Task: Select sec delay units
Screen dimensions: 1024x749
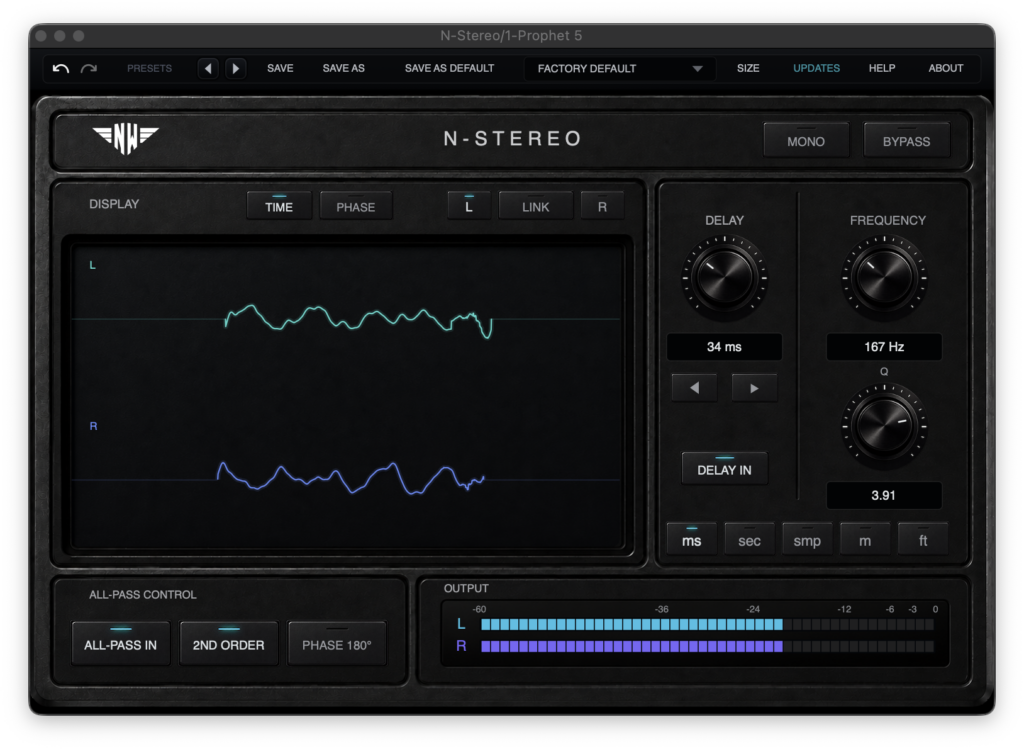Action: [x=749, y=539]
